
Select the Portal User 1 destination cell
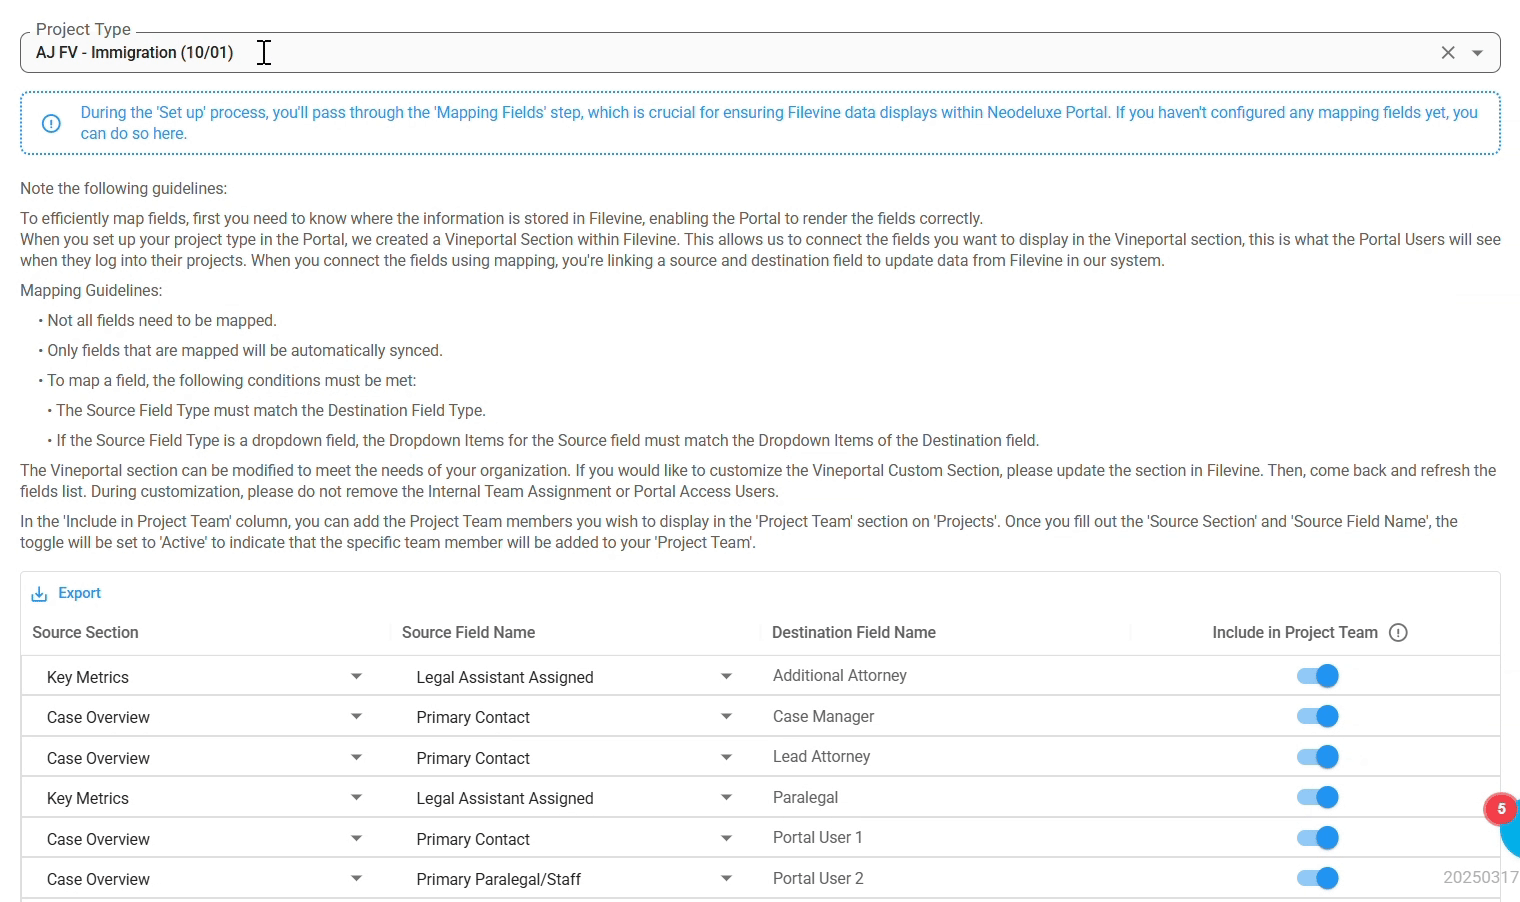tap(817, 838)
